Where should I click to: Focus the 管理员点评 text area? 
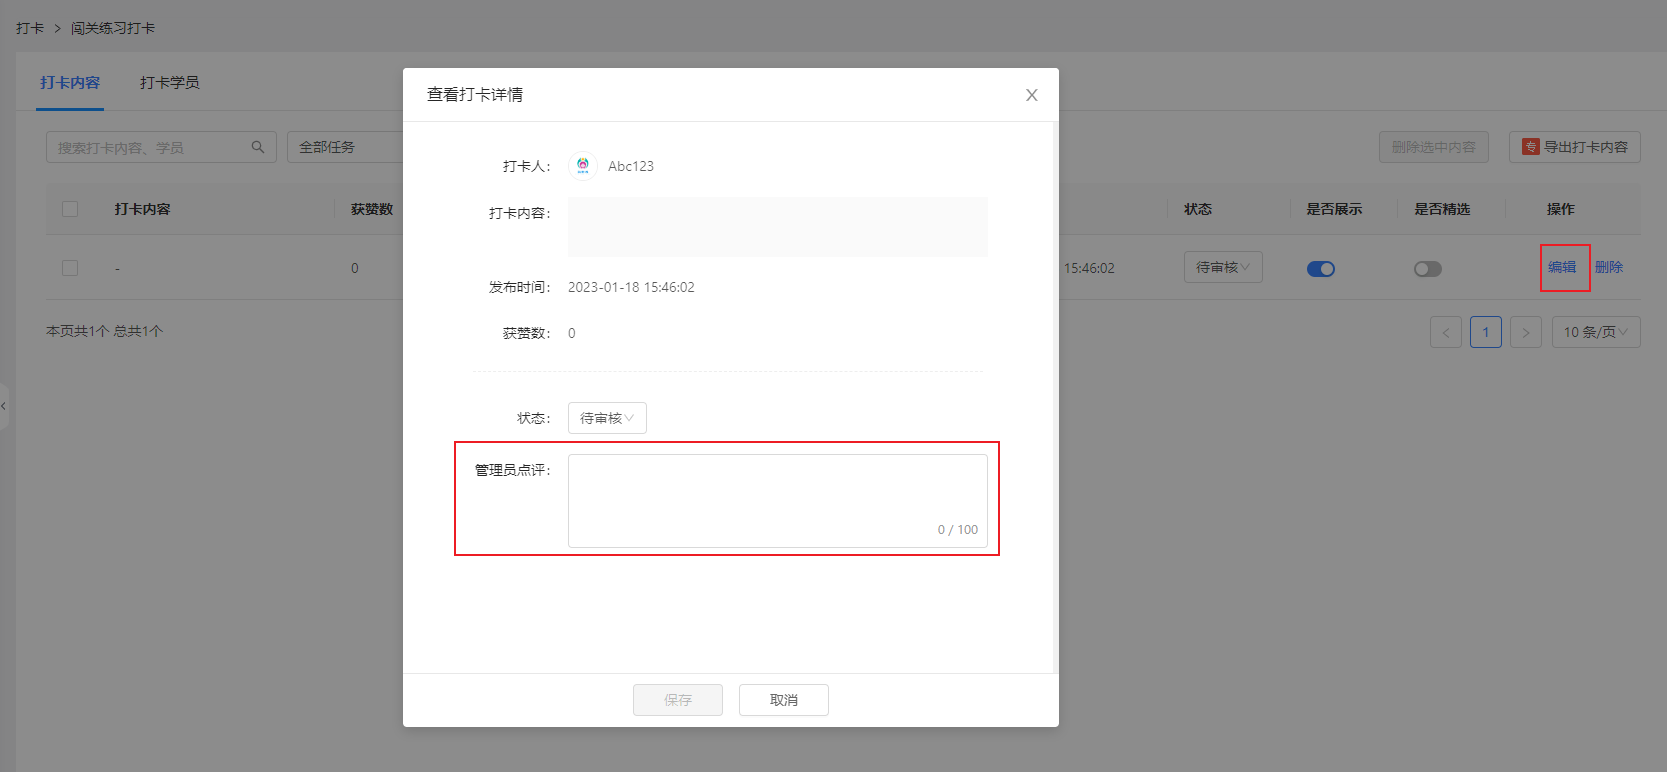778,501
